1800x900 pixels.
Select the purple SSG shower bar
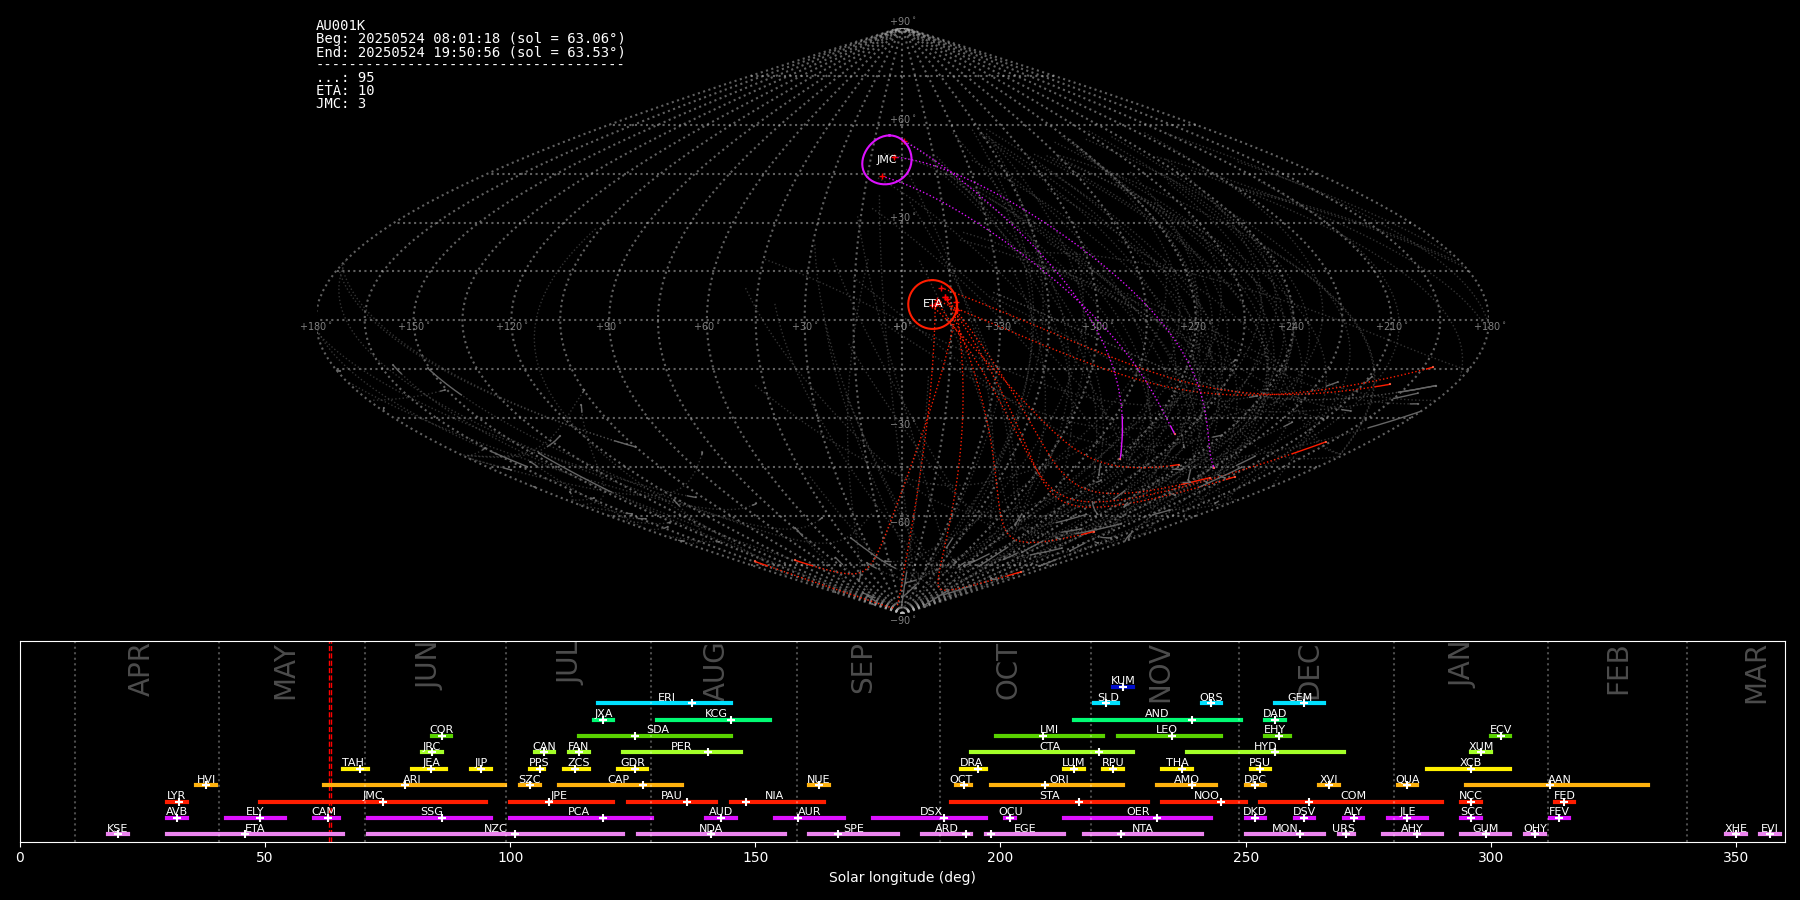coord(429,818)
